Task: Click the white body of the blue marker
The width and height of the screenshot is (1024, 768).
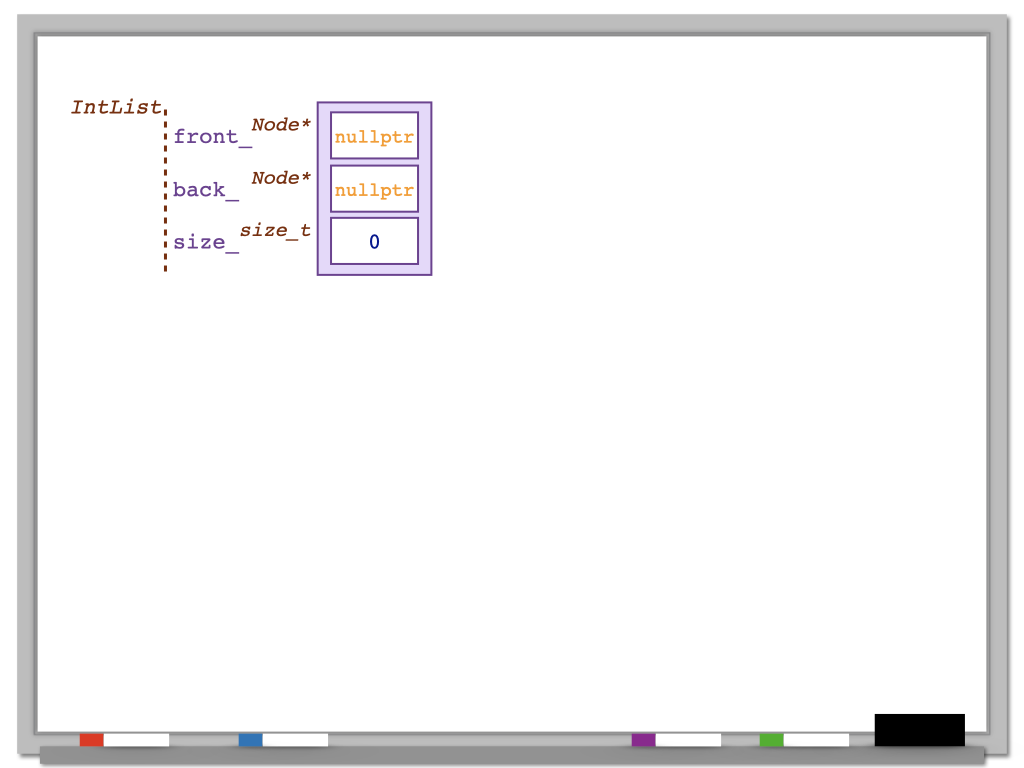Action: [295, 740]
